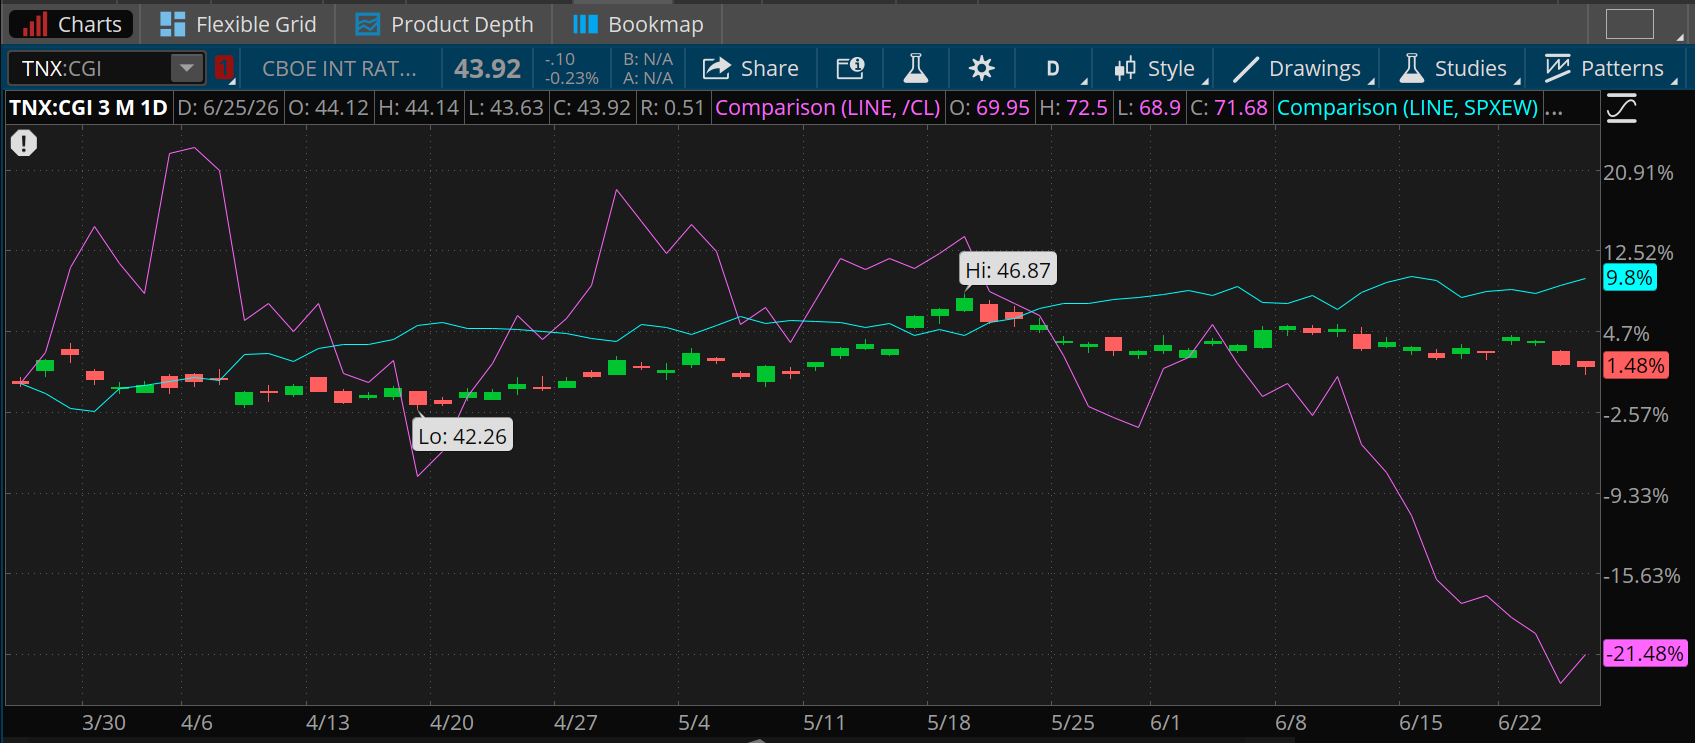Switch to the Bookmap tab

tap(638, 24)
